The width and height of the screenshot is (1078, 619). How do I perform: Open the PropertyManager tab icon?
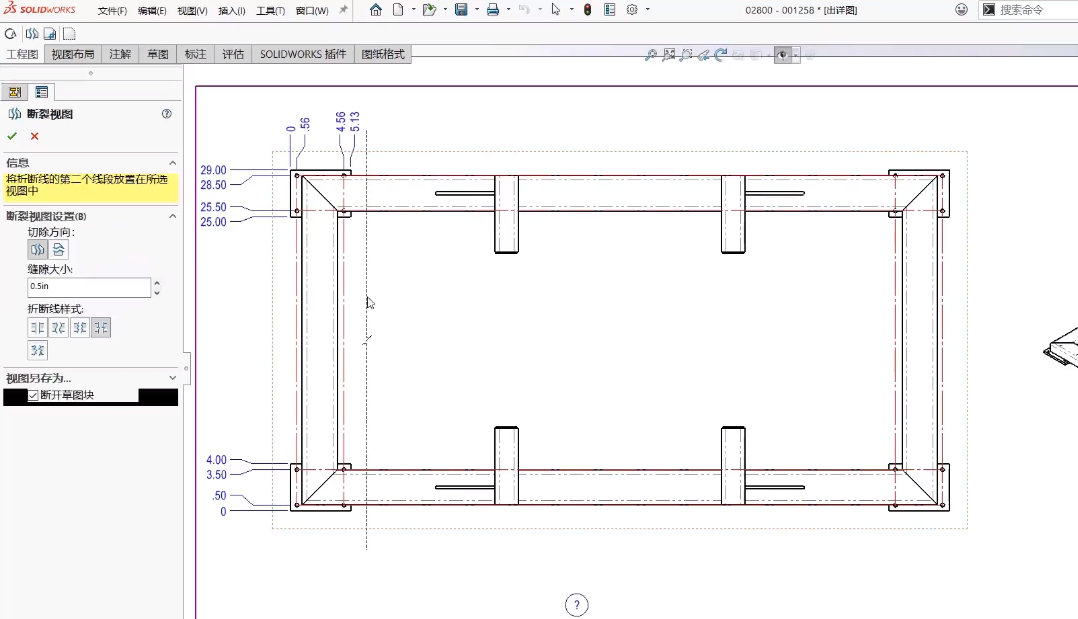click(41, 92)
